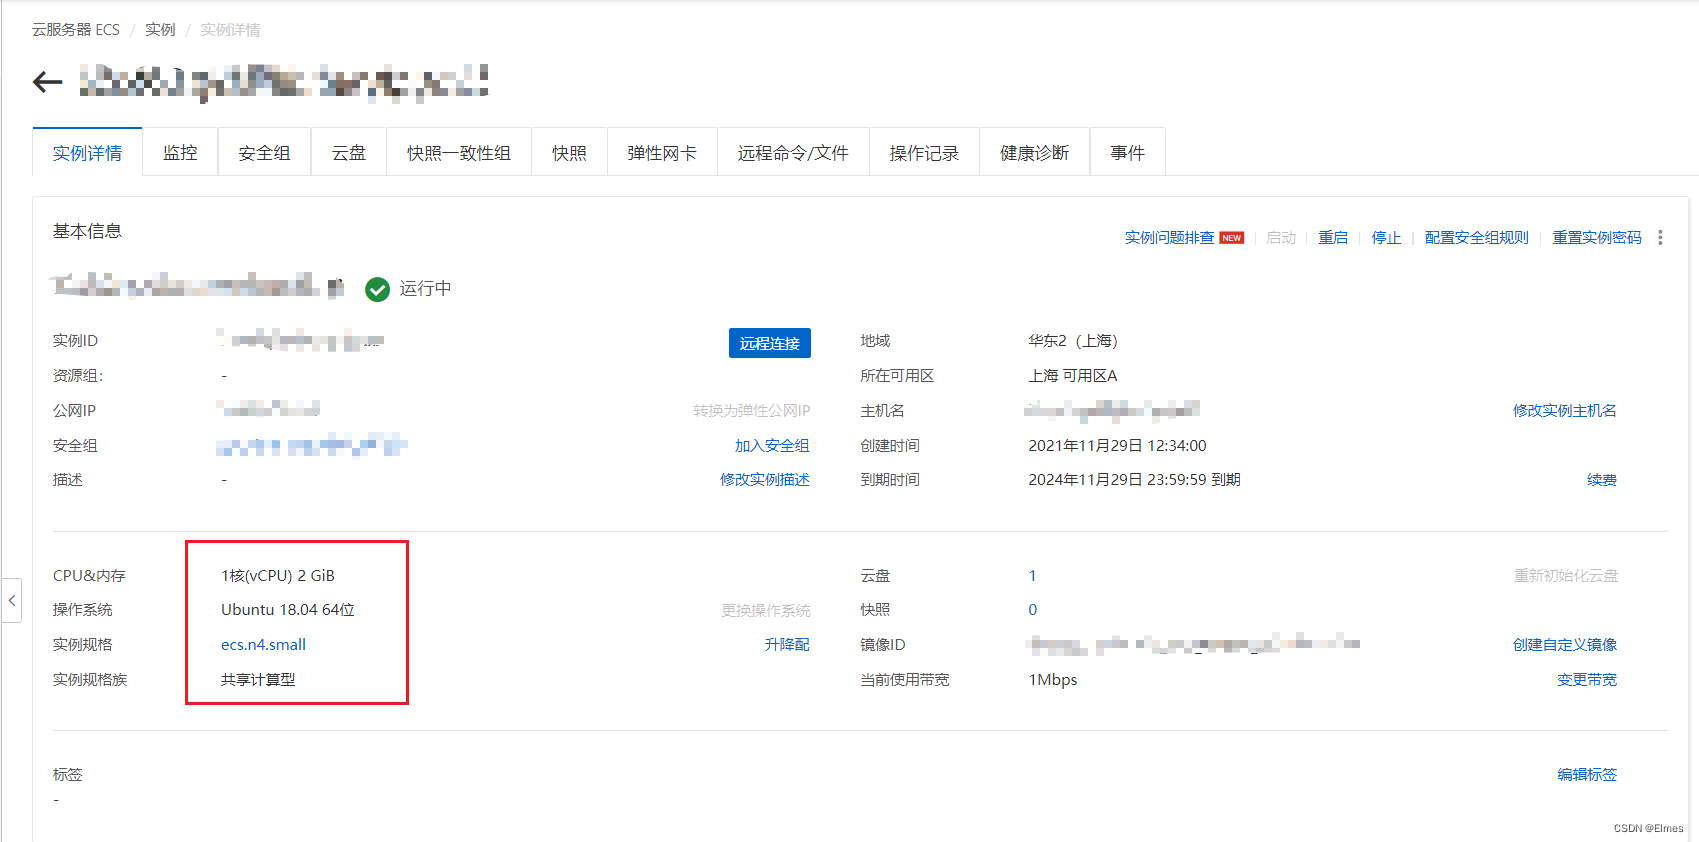Switch to the 快照 tab
Image resolution: width=1699 pixels, height=842 pixels.
click(x=569, y=153)
